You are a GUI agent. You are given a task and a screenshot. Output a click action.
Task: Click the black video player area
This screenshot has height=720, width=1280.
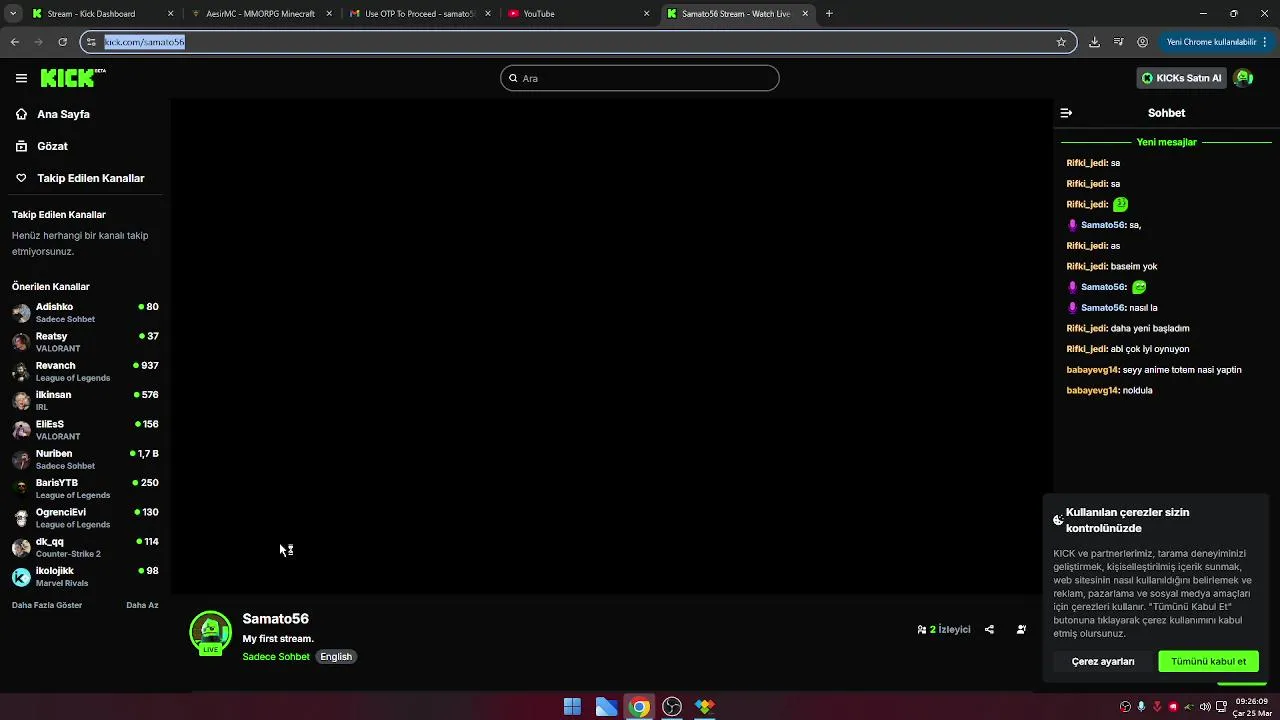pyautogui.click(x=611, y=346)
